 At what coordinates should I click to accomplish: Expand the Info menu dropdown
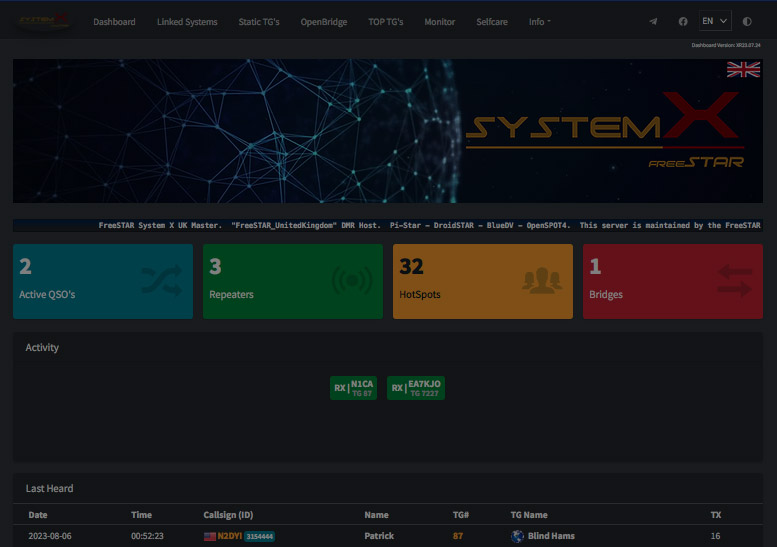click(539, 22)
